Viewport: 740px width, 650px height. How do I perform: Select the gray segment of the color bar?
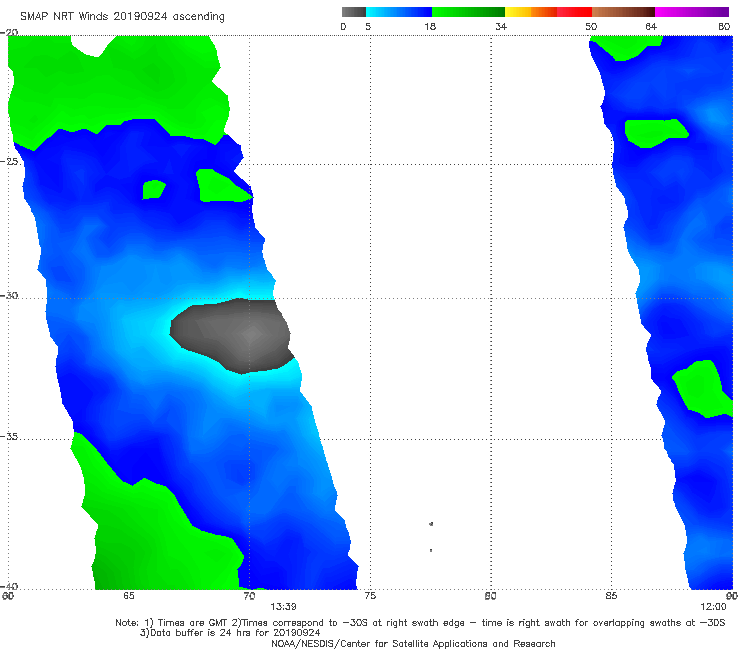tap(354, 12)
